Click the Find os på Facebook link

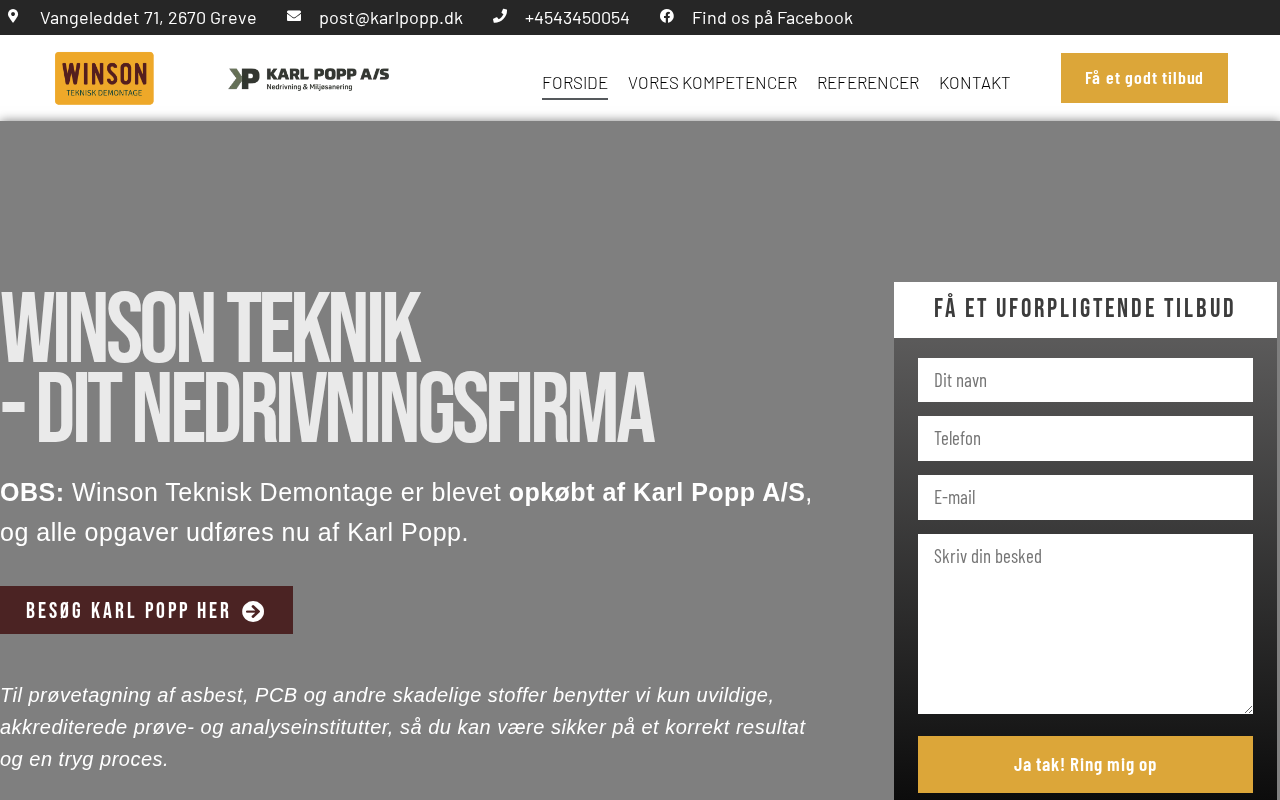[x=772, y=17]
